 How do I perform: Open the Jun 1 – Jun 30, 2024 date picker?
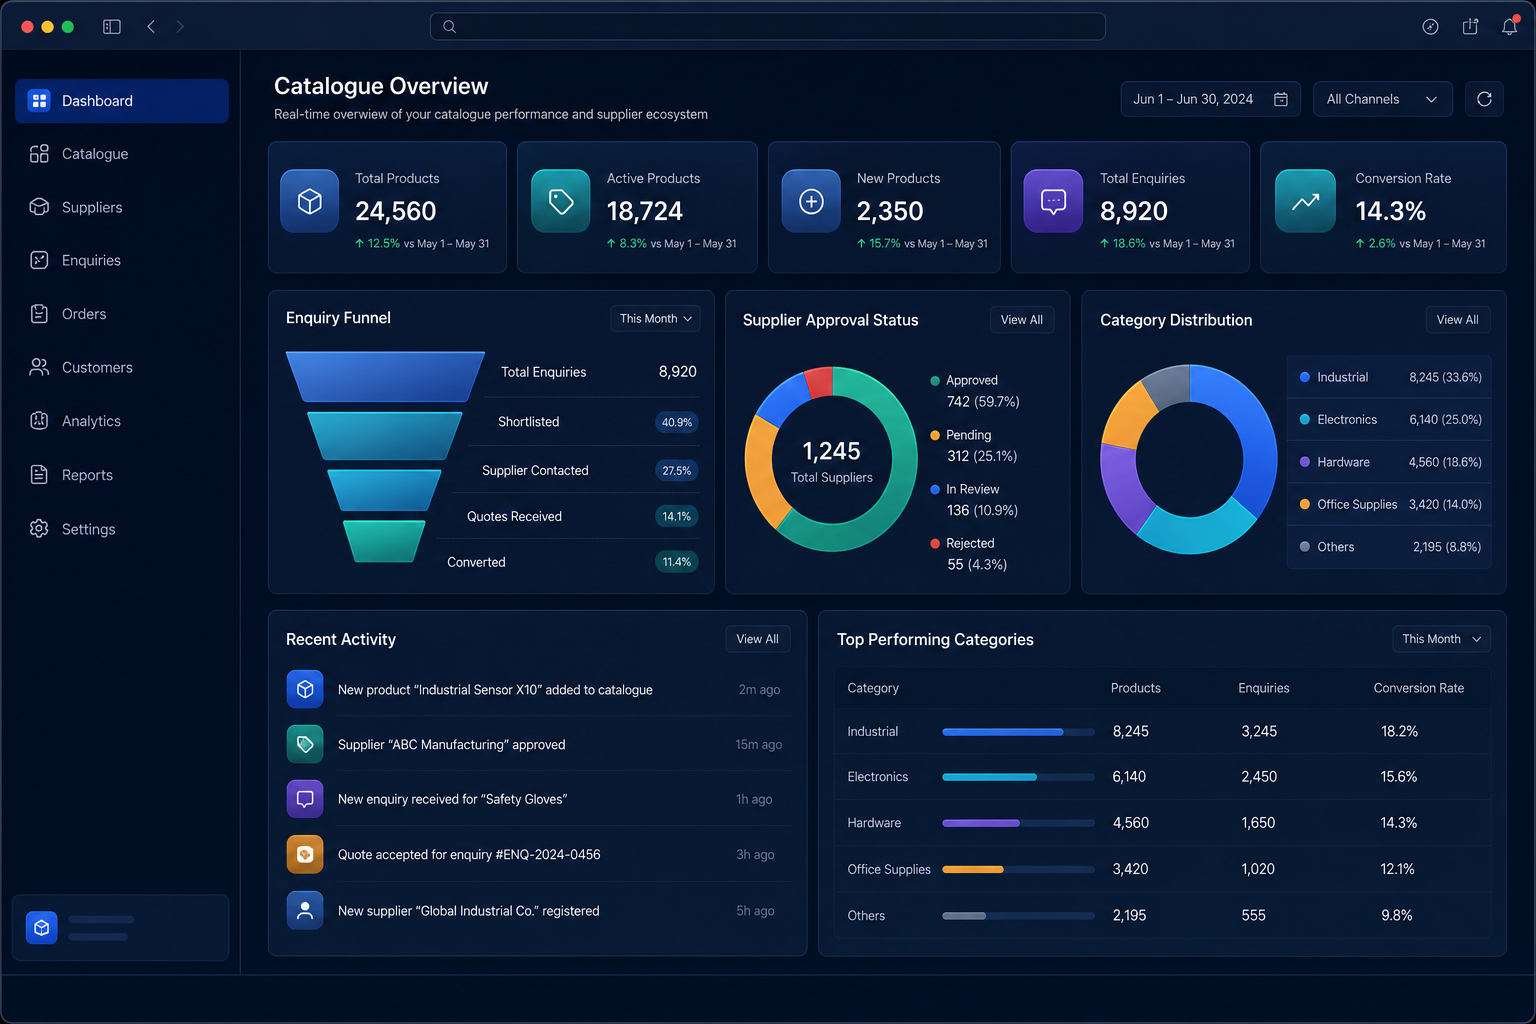(x=1210, y=99)
